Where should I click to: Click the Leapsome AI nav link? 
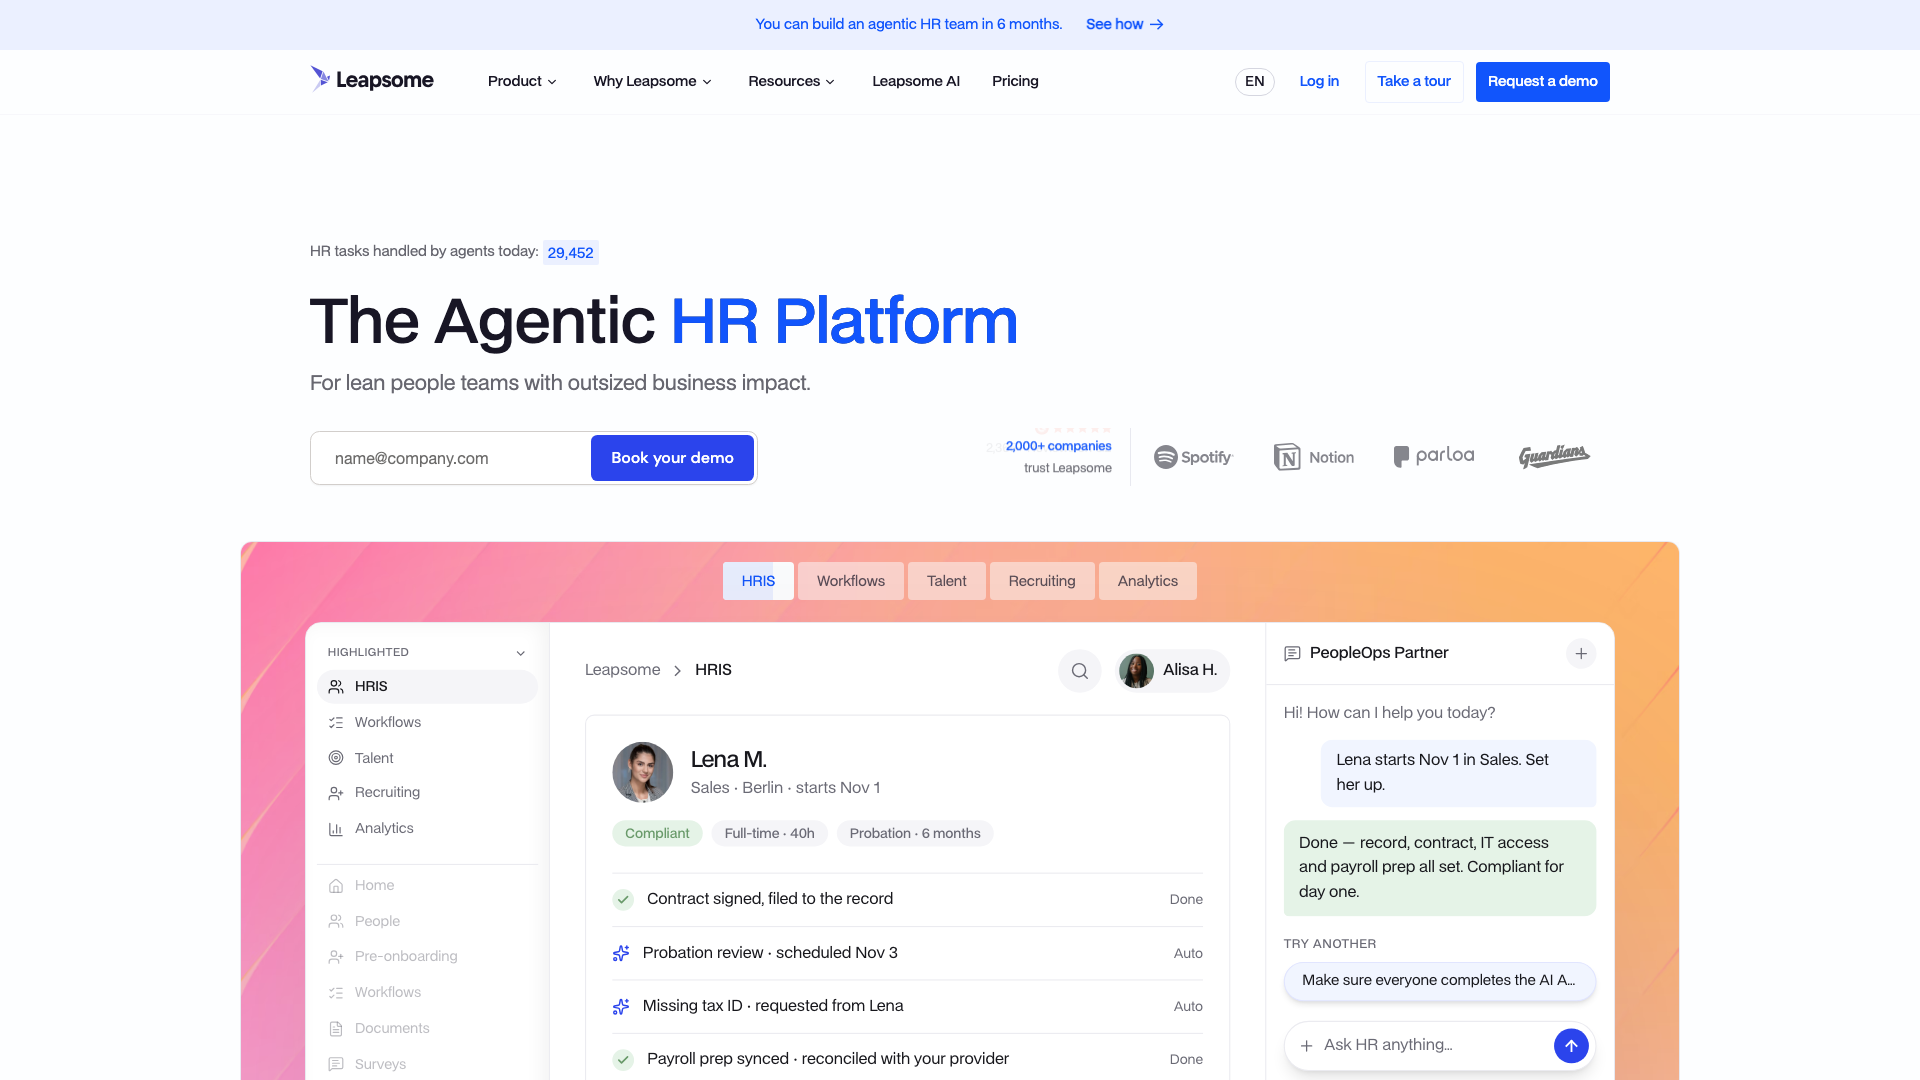pos(916,81)
